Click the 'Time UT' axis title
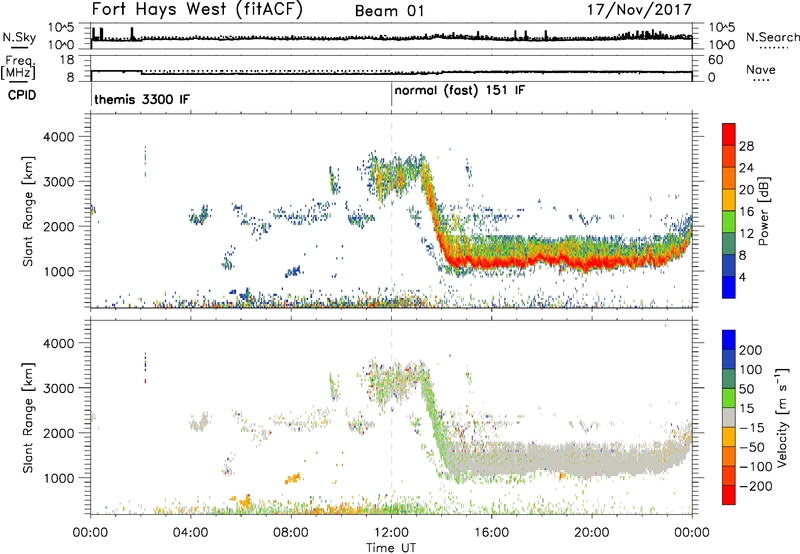The image size is (800, 554). (x=391, y=548)
